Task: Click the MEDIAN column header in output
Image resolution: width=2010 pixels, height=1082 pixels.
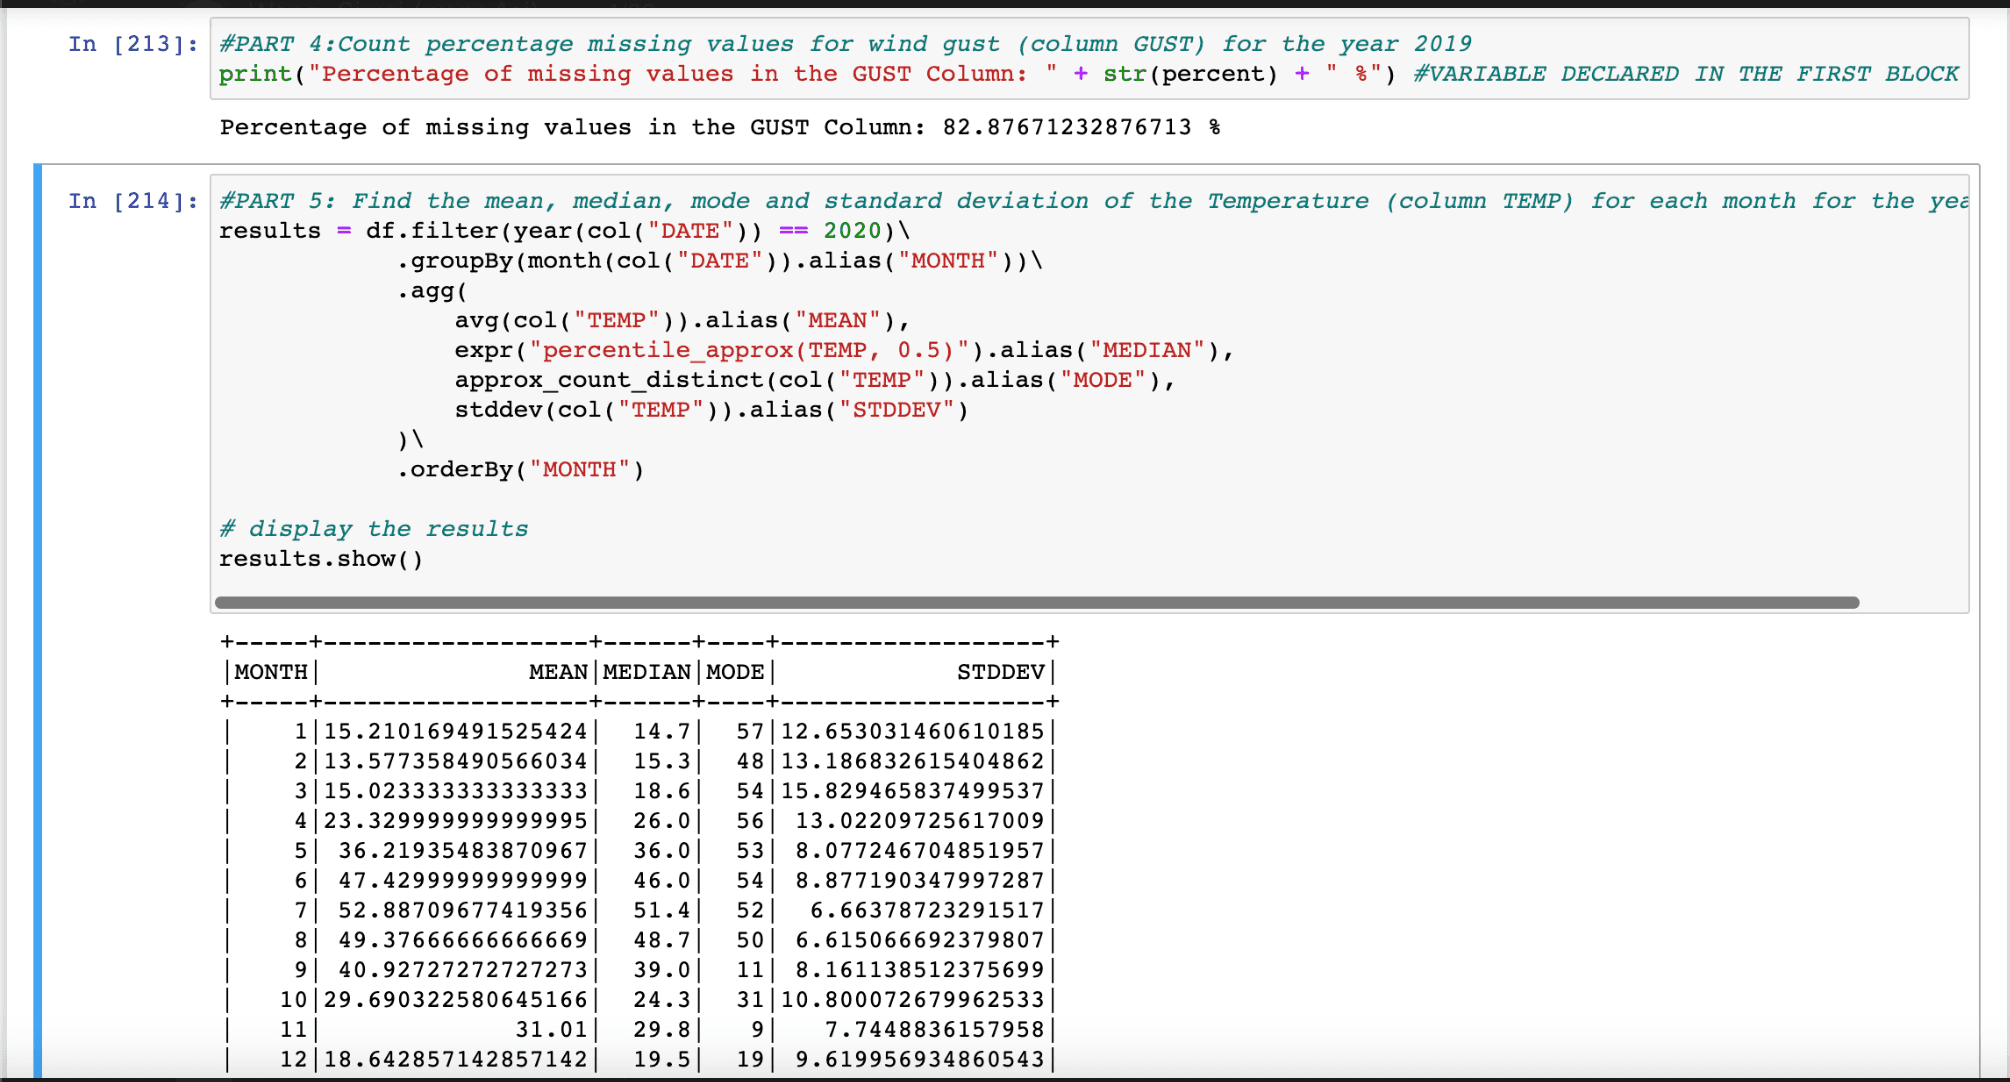Action: [647, 672]
